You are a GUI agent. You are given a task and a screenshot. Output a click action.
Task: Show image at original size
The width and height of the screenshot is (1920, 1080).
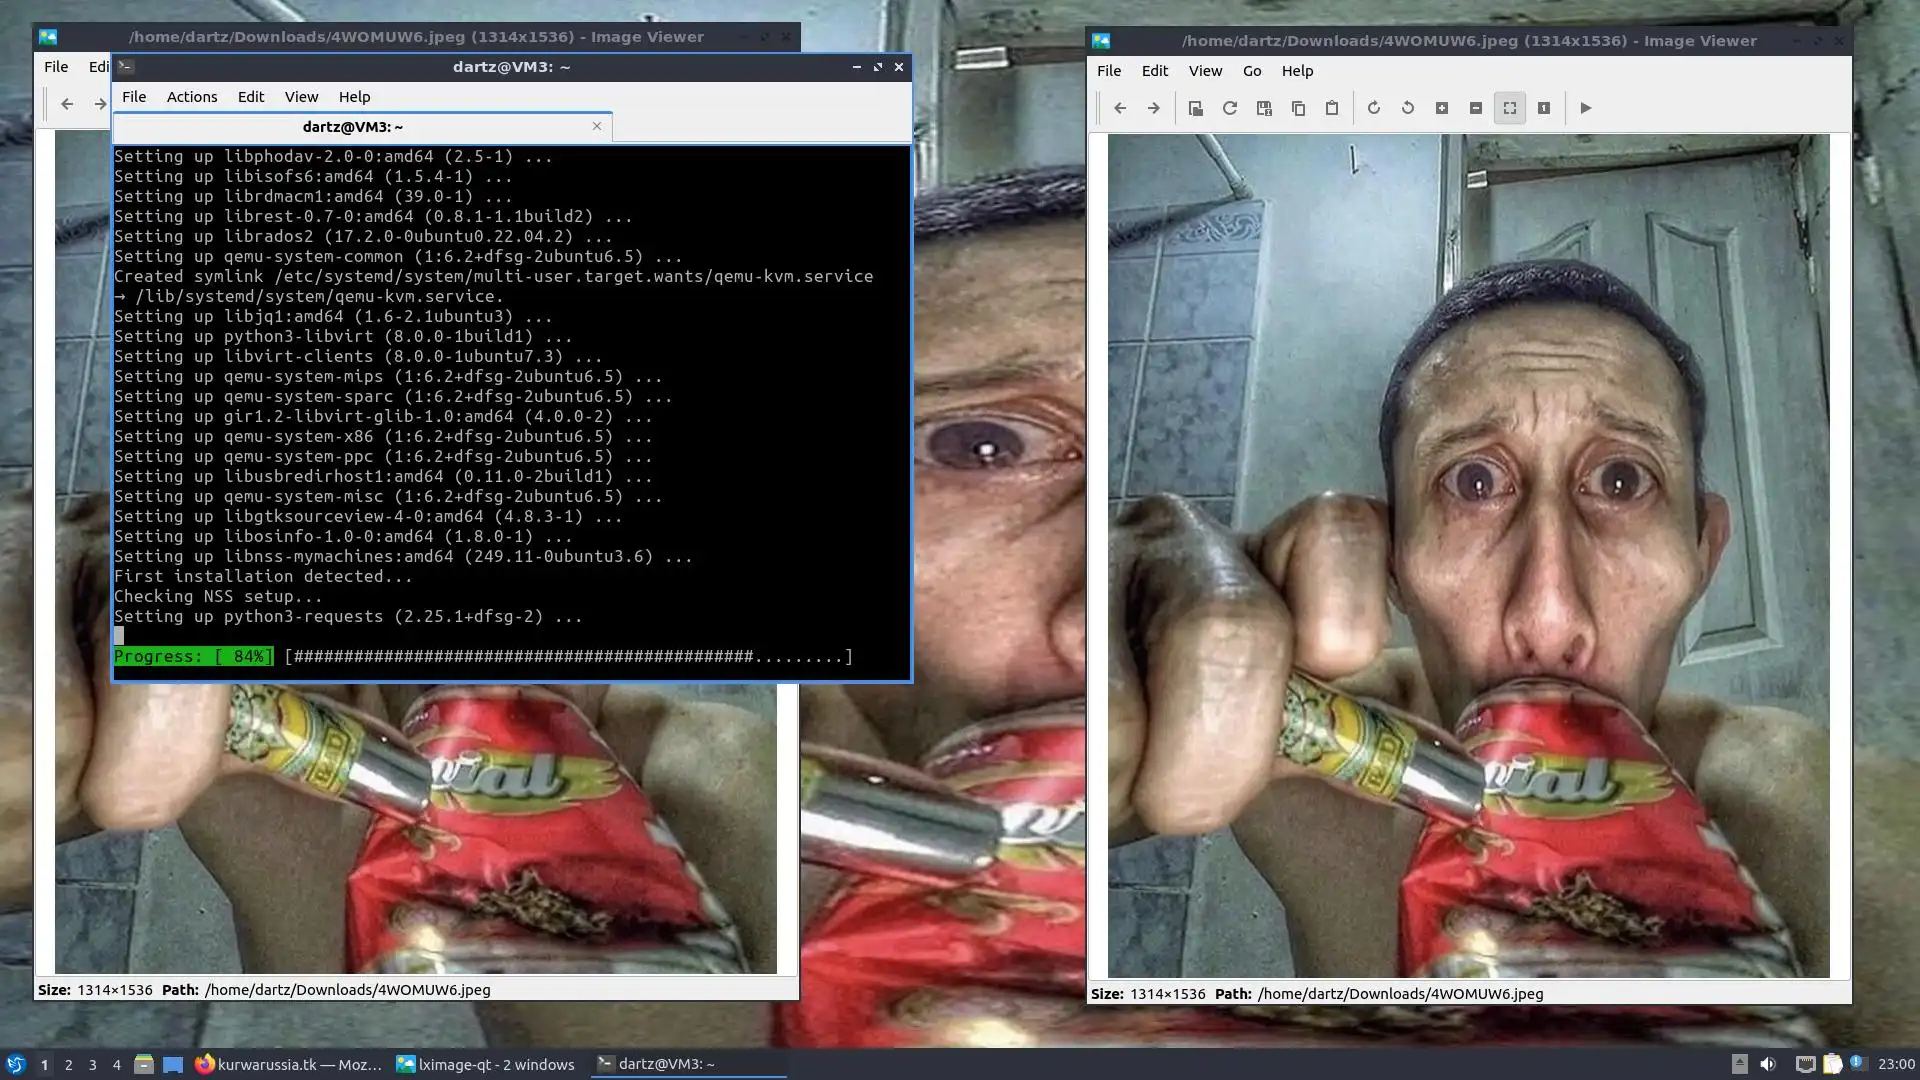[1544, 108]
